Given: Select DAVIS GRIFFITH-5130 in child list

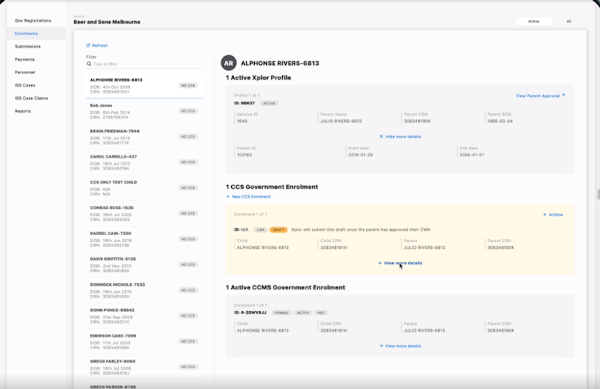Looking at the screenshot, I should (144, 265).
